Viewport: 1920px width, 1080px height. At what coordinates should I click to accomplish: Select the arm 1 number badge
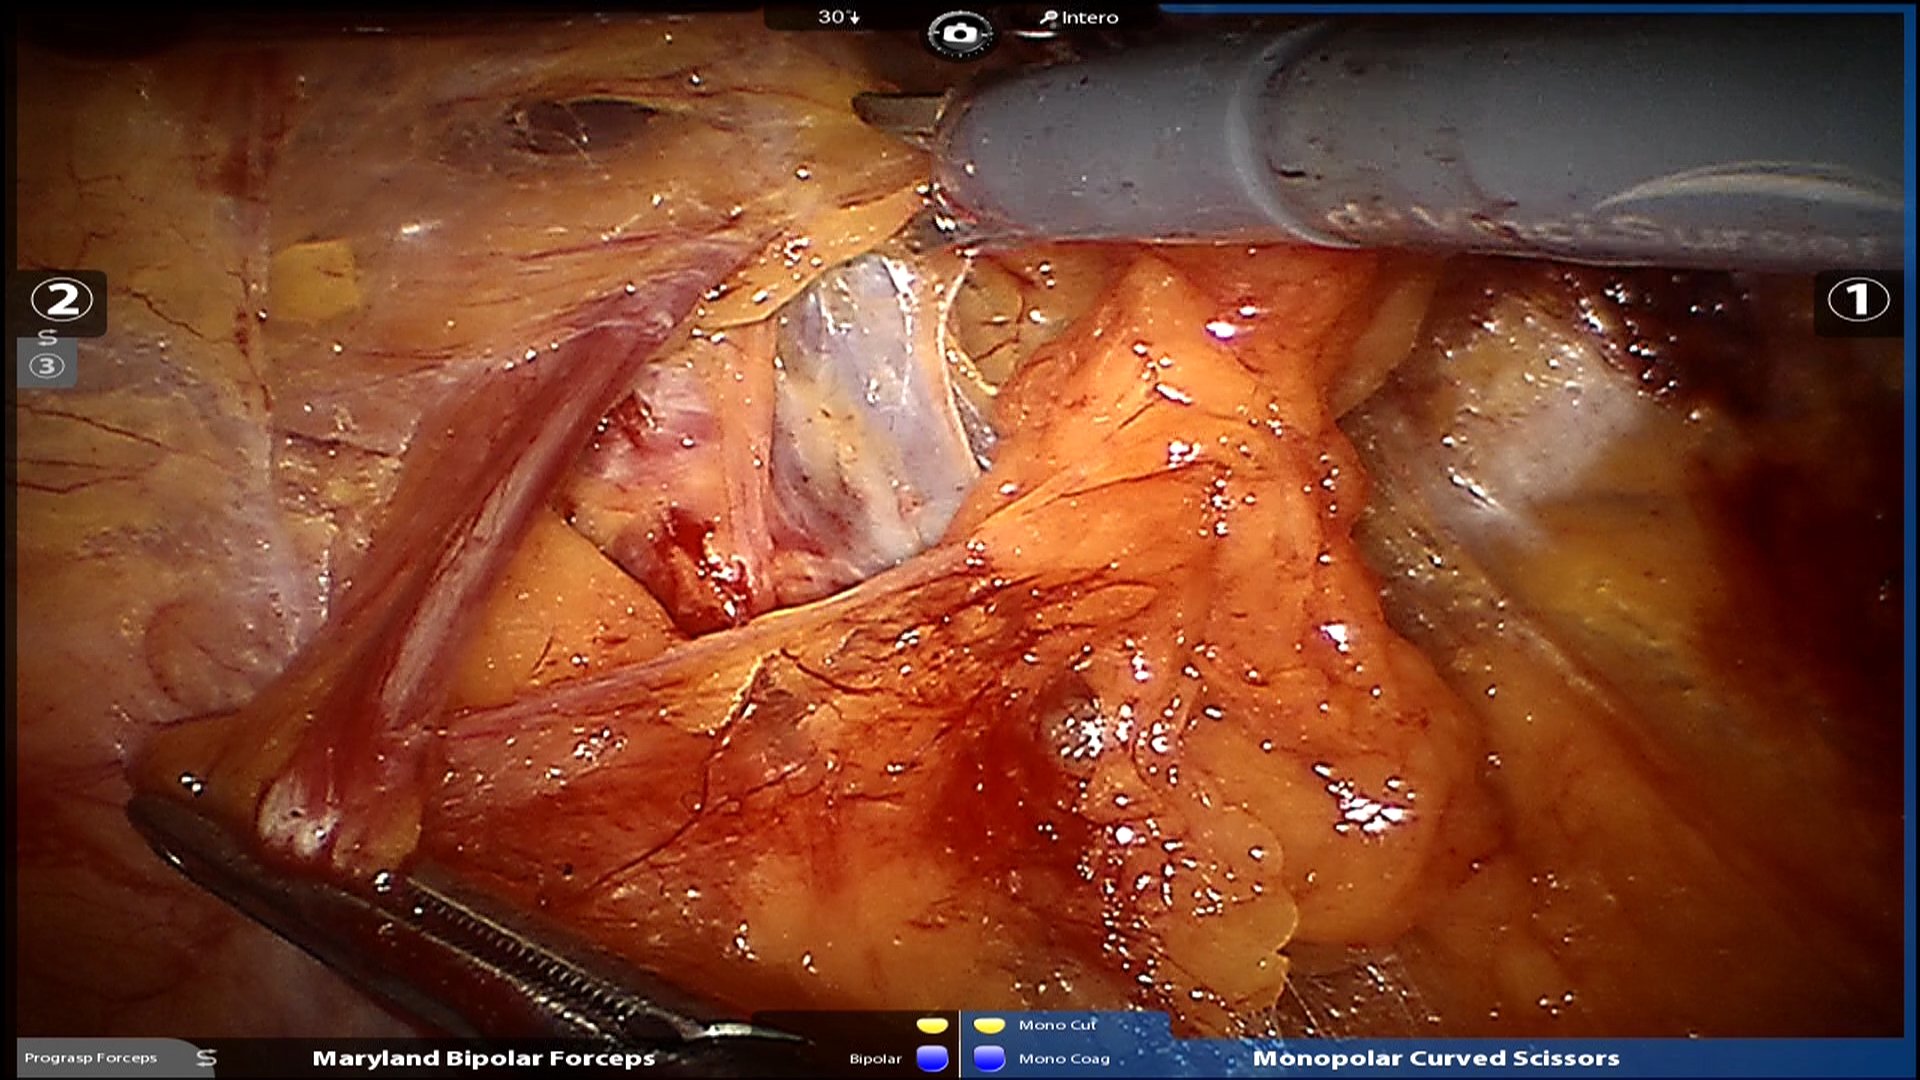(x=1858, y=299)
